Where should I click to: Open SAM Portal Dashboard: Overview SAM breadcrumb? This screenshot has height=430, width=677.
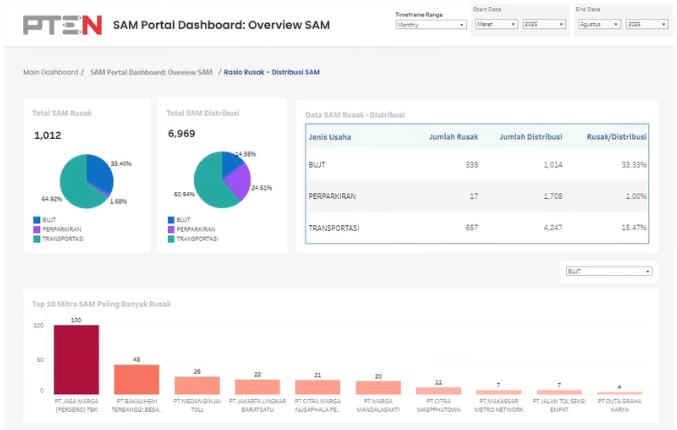[x=151, y=72]
